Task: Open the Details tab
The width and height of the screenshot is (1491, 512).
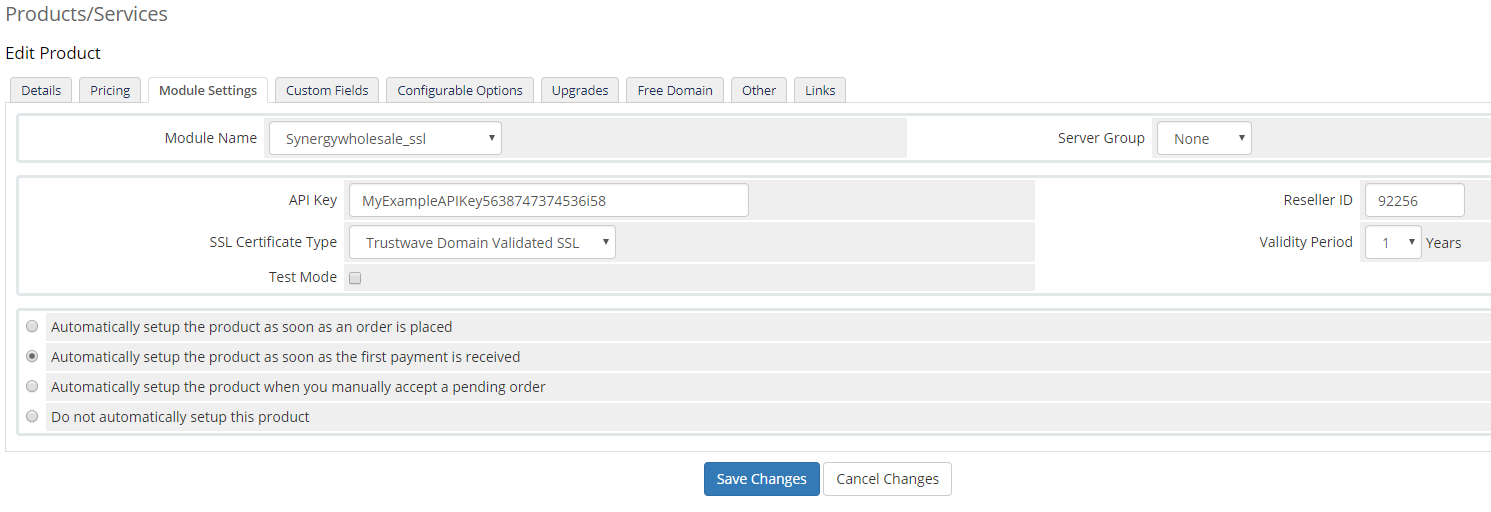Action: pos(41,90)
